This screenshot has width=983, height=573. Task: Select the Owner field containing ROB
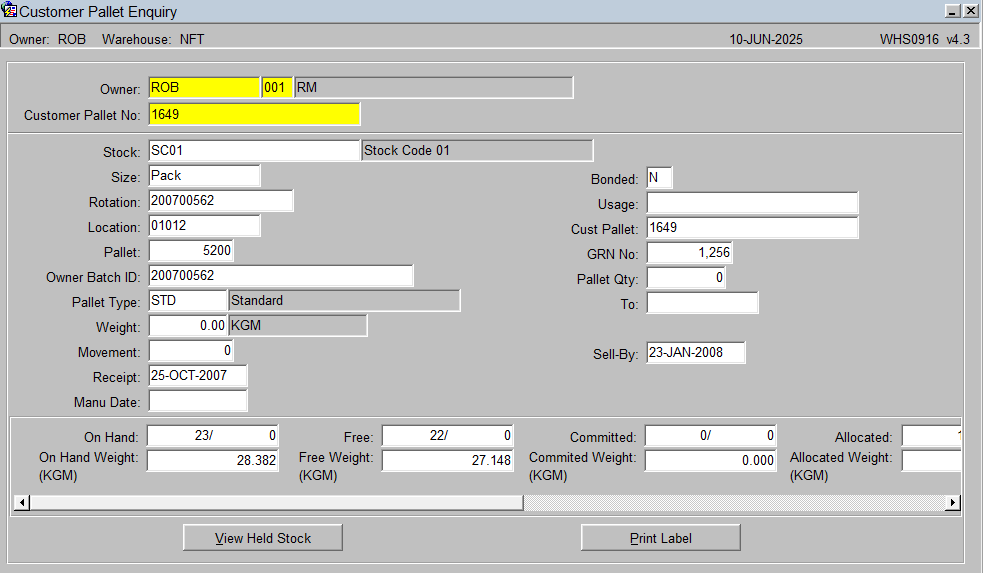pos(204,88)
